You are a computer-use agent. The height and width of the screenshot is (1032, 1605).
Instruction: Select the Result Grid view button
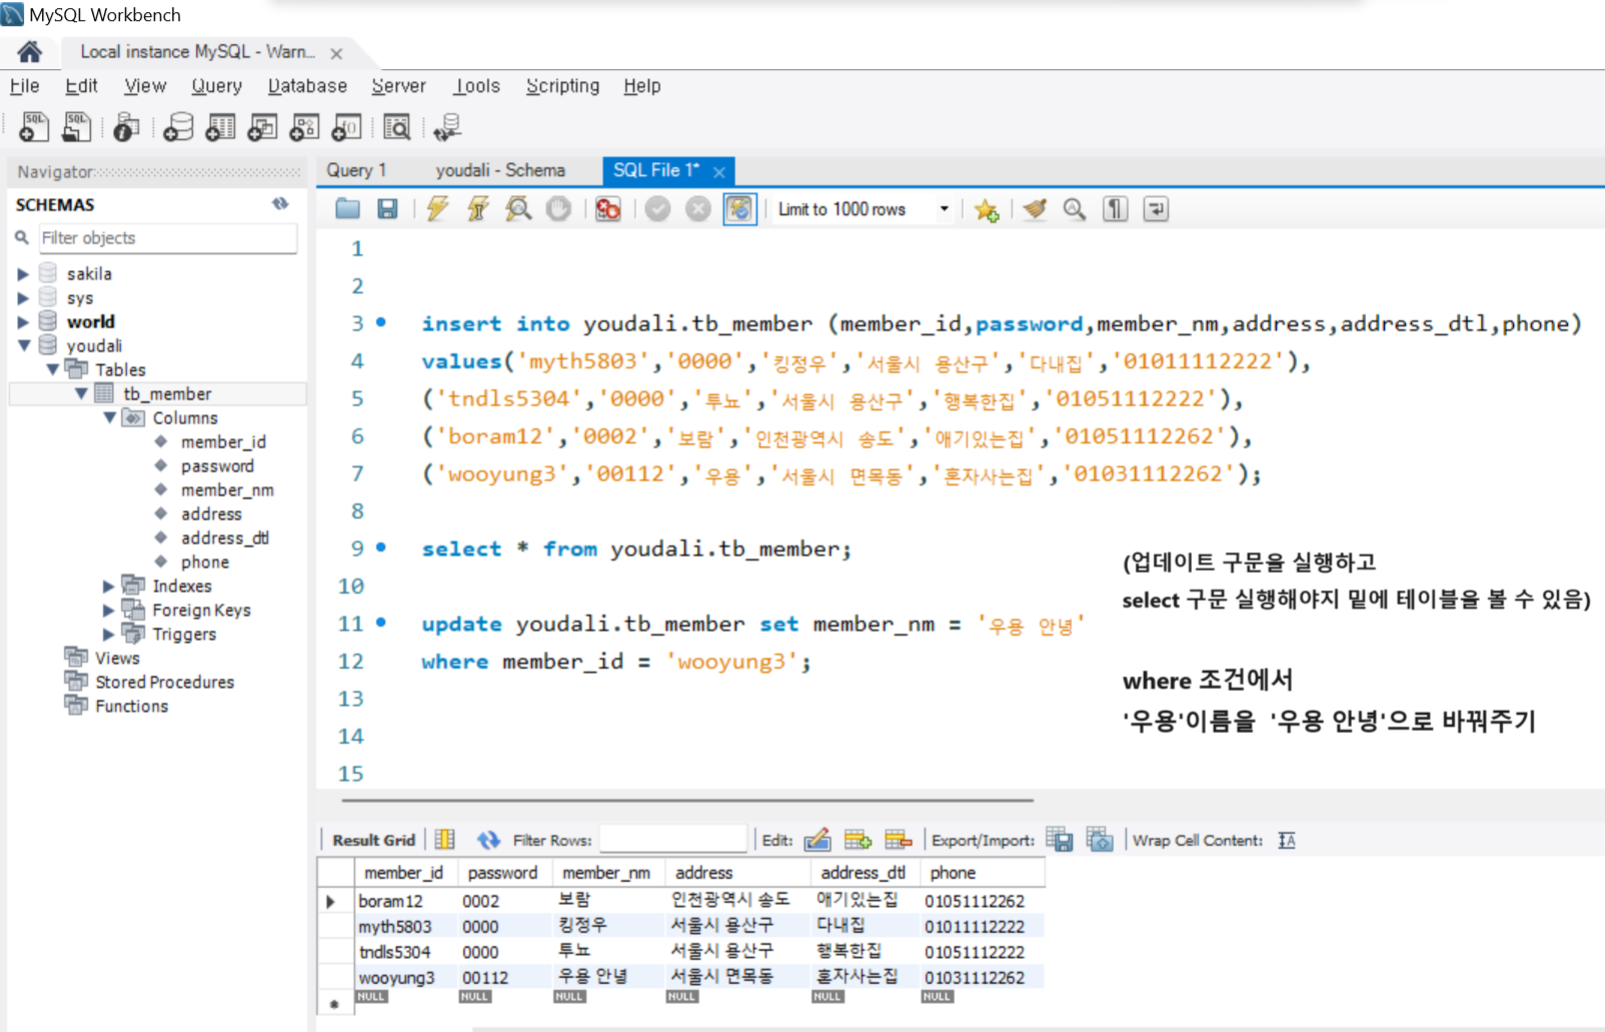(373, 840)
